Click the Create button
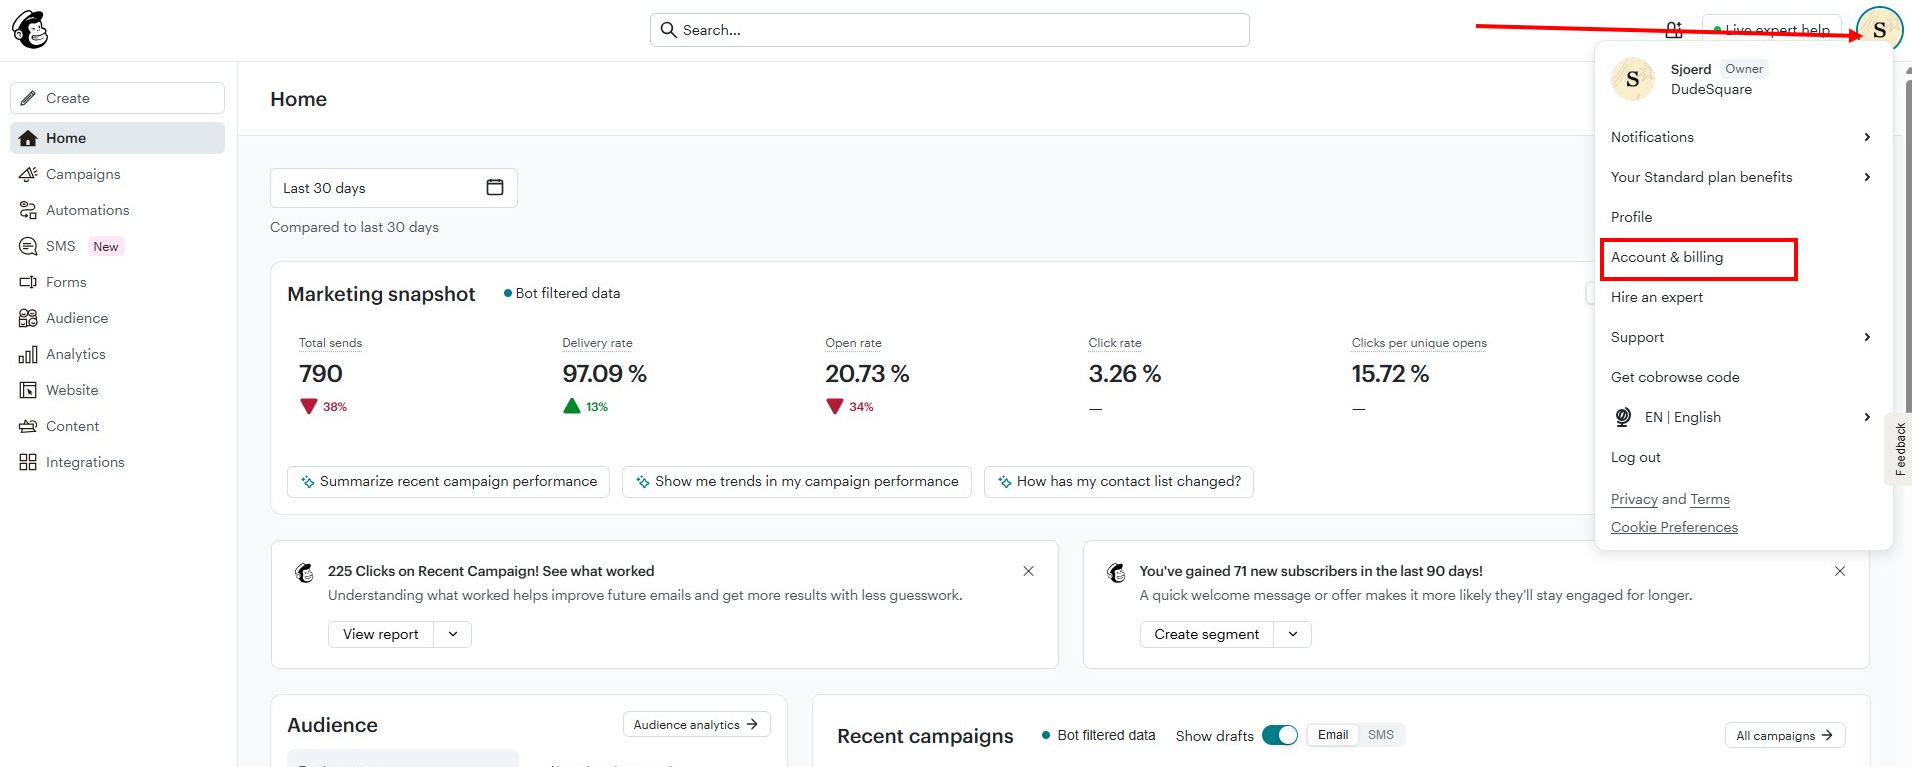The image size is (1912, 767). coord(117,98)
